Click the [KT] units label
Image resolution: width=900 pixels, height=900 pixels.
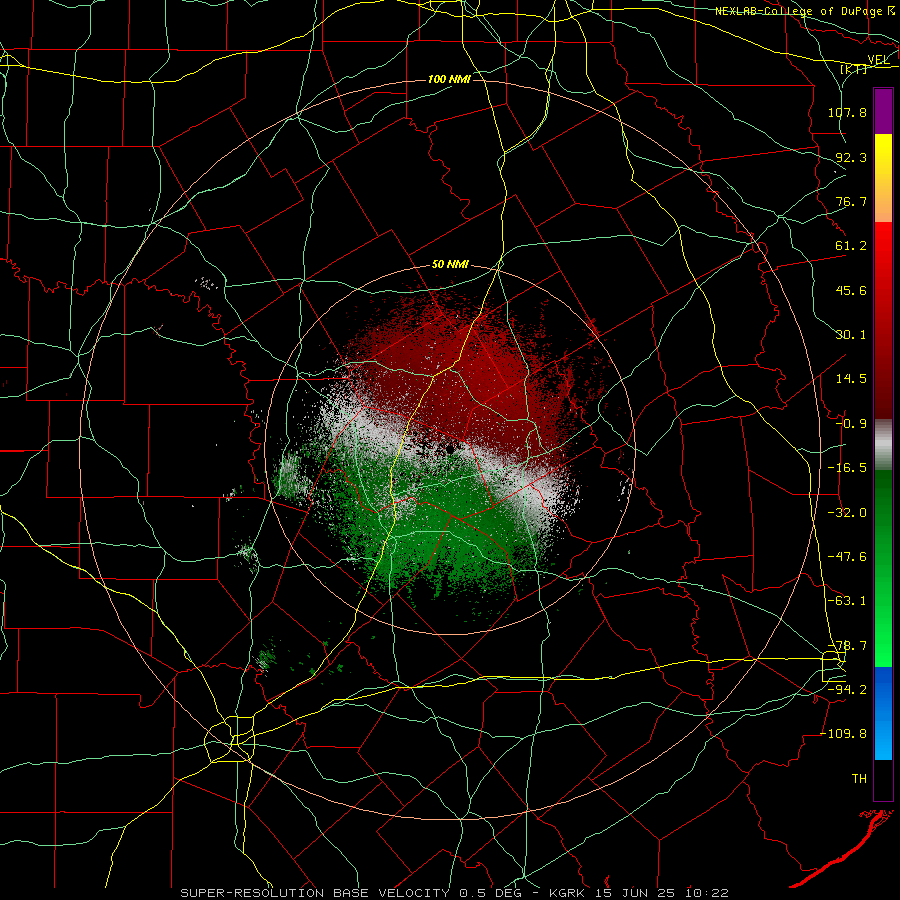coord(853,69)
